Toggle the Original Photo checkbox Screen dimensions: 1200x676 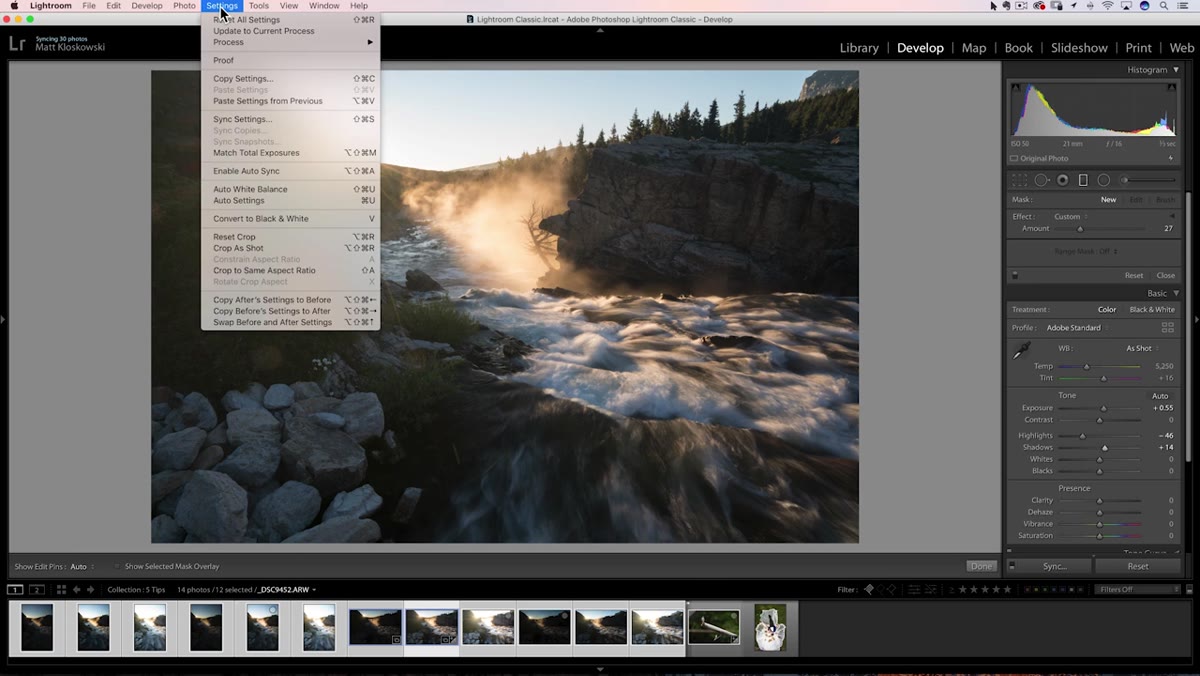click(x=1014, y=159)
